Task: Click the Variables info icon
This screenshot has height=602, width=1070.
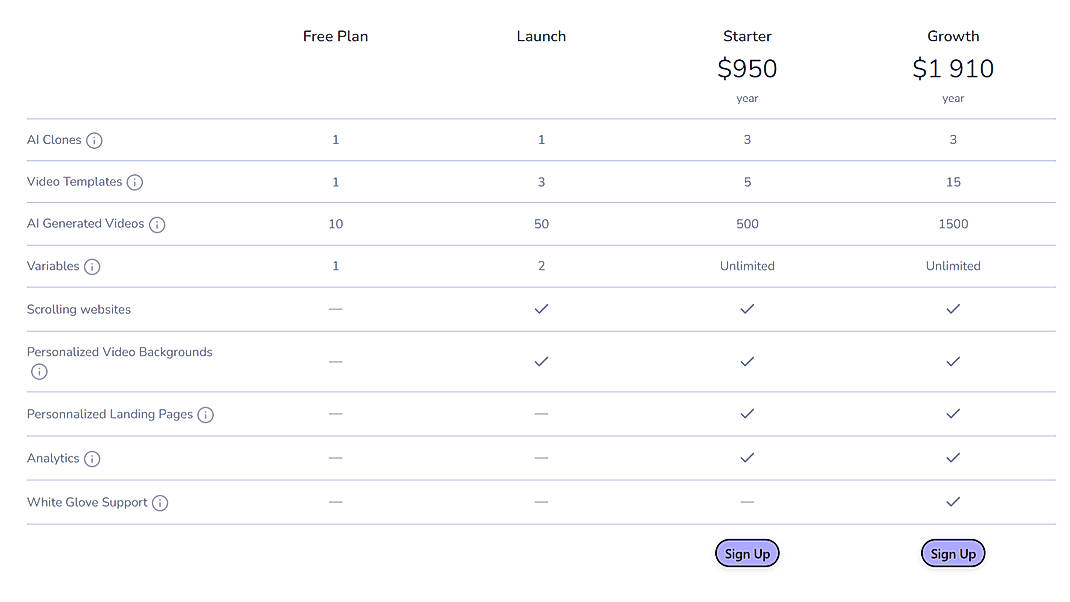Action: [92, 266]
